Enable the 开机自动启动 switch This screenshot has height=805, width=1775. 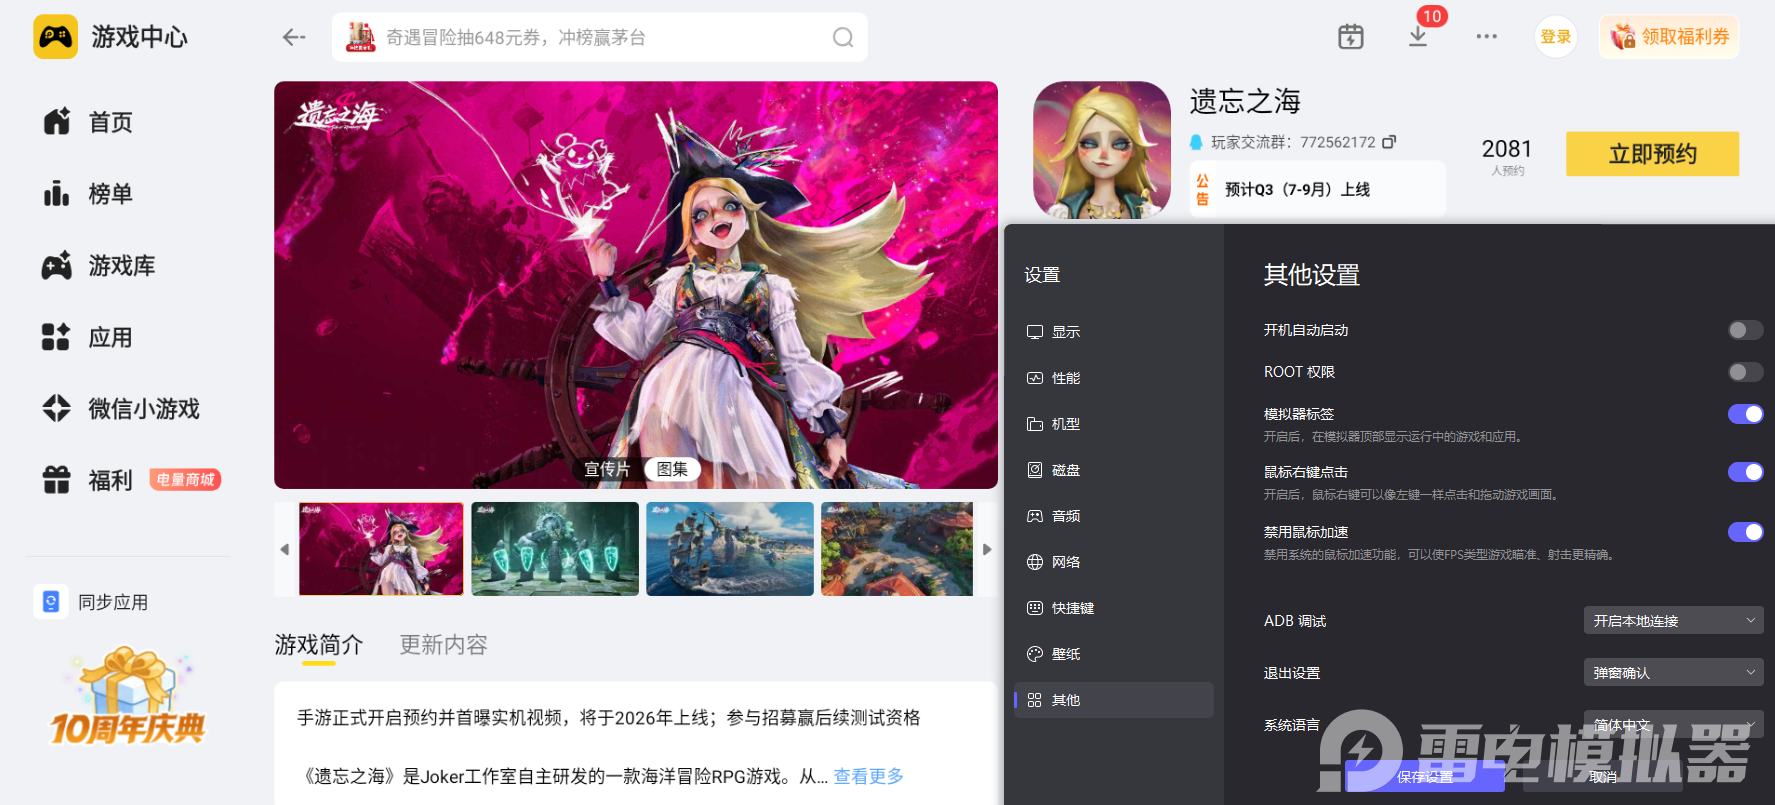click(1746, 330)
